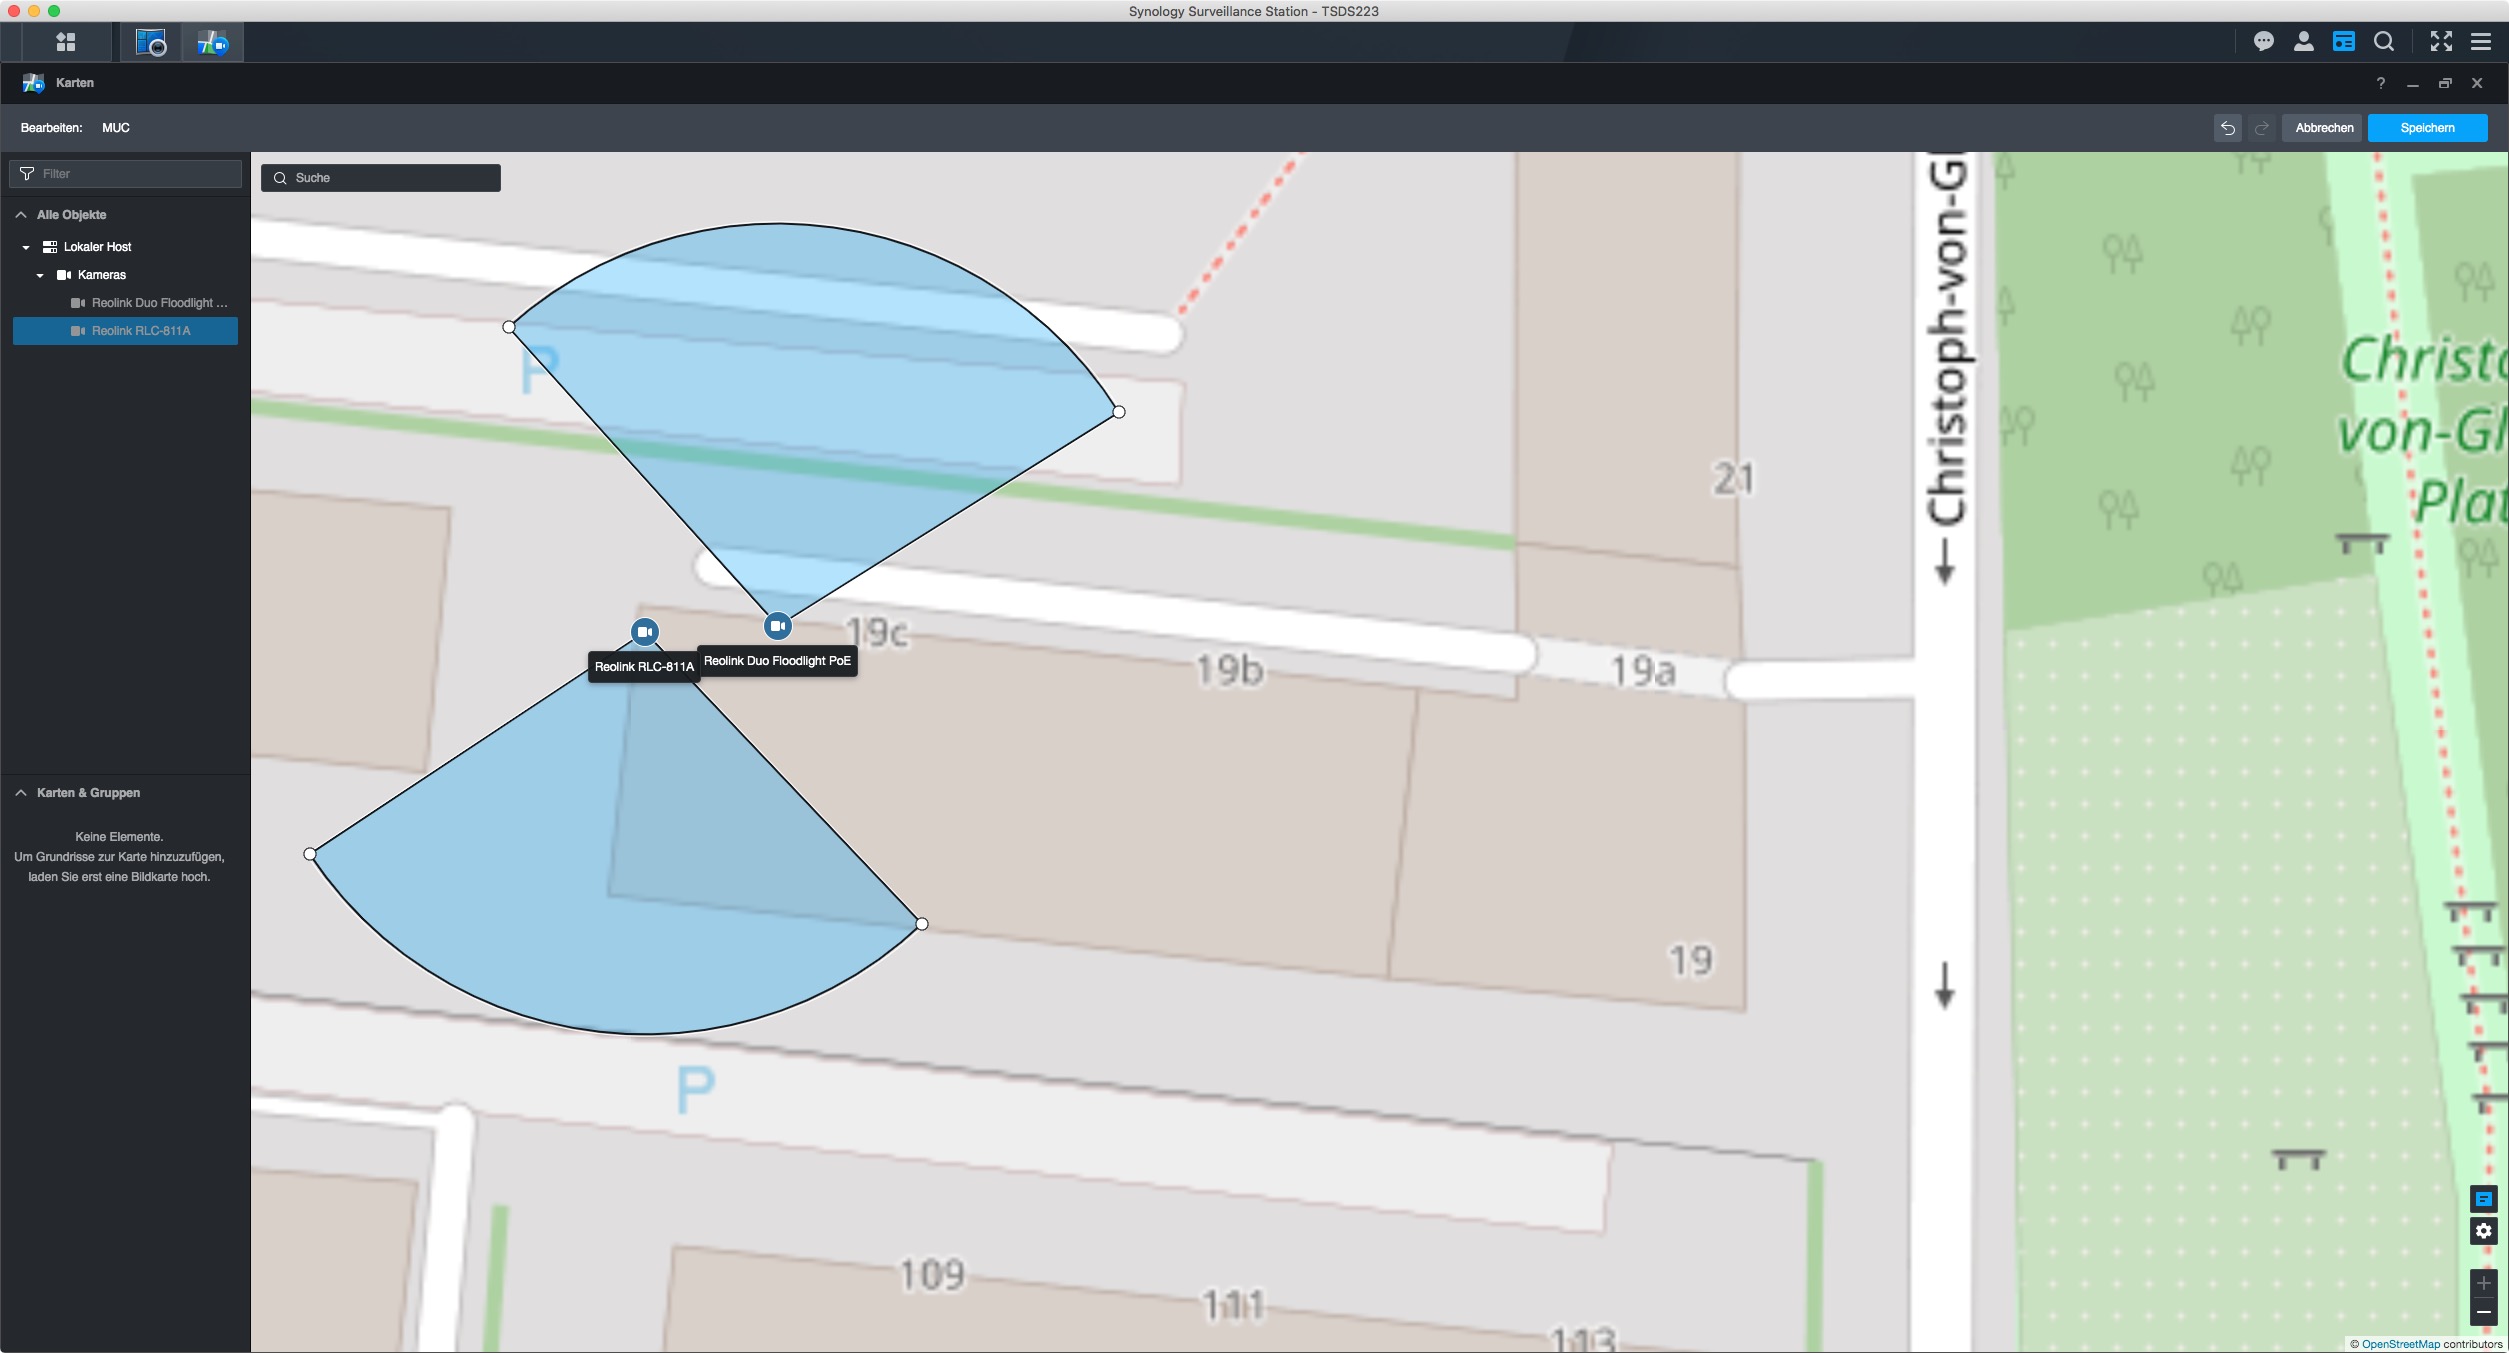2509x1353 pixels.
Task: Switch to the Karten taskbar app
Action: [212, 42]
